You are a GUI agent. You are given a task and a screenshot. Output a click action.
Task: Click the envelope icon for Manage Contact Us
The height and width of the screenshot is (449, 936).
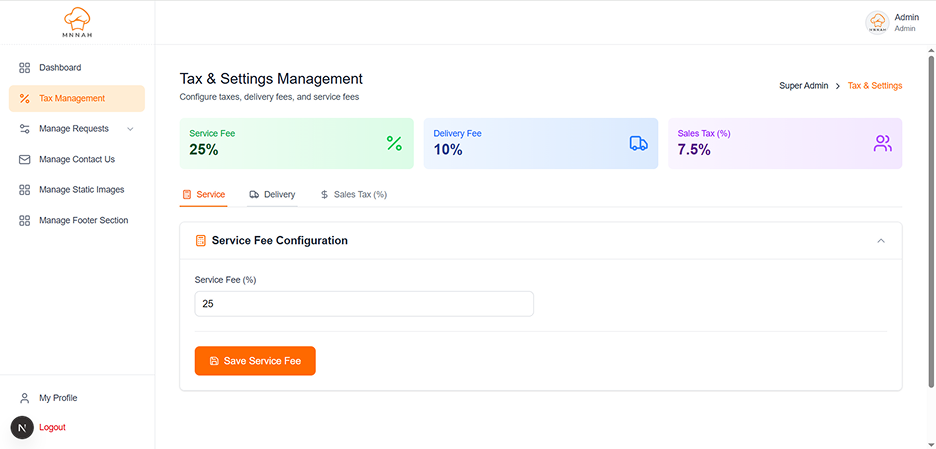(25, 159)
